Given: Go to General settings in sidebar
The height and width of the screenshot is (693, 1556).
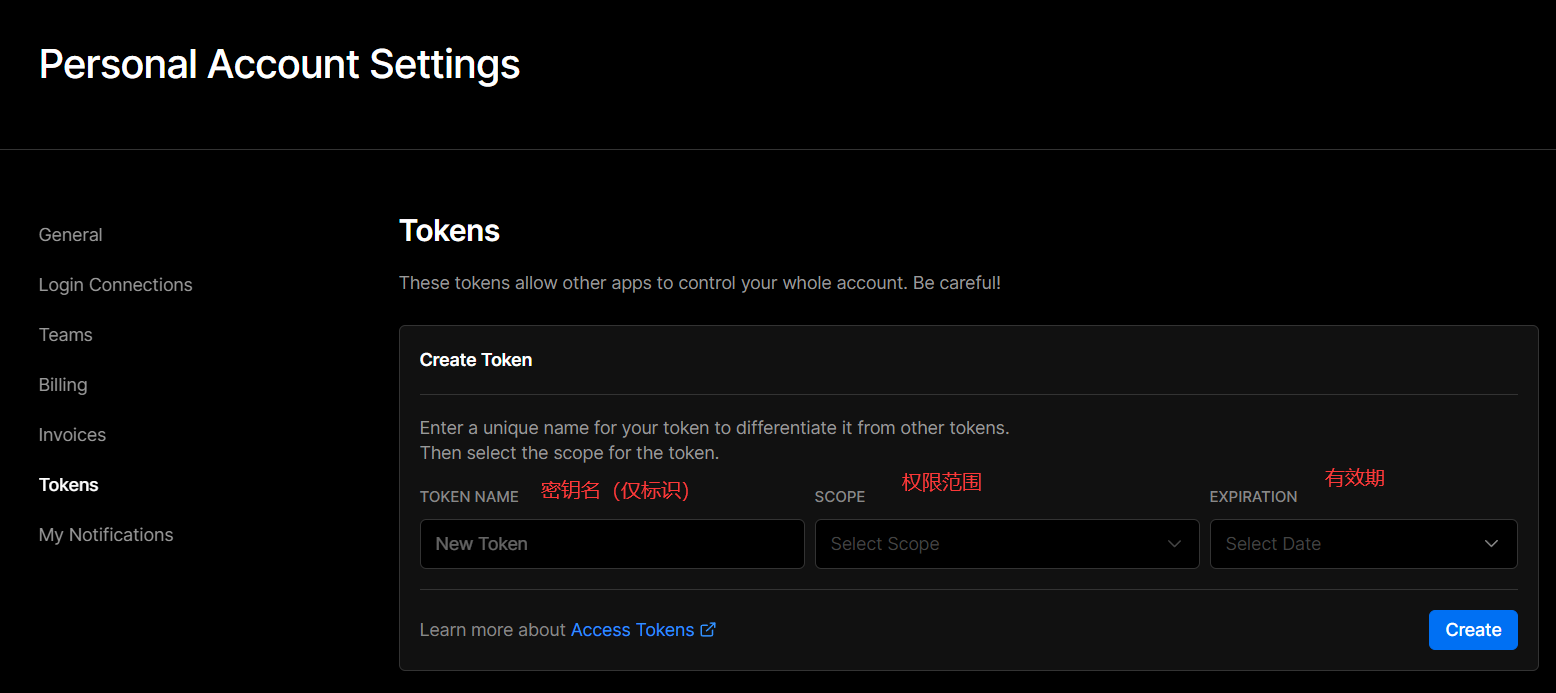Looking at the screenshot, I should (x=70, y=235).
